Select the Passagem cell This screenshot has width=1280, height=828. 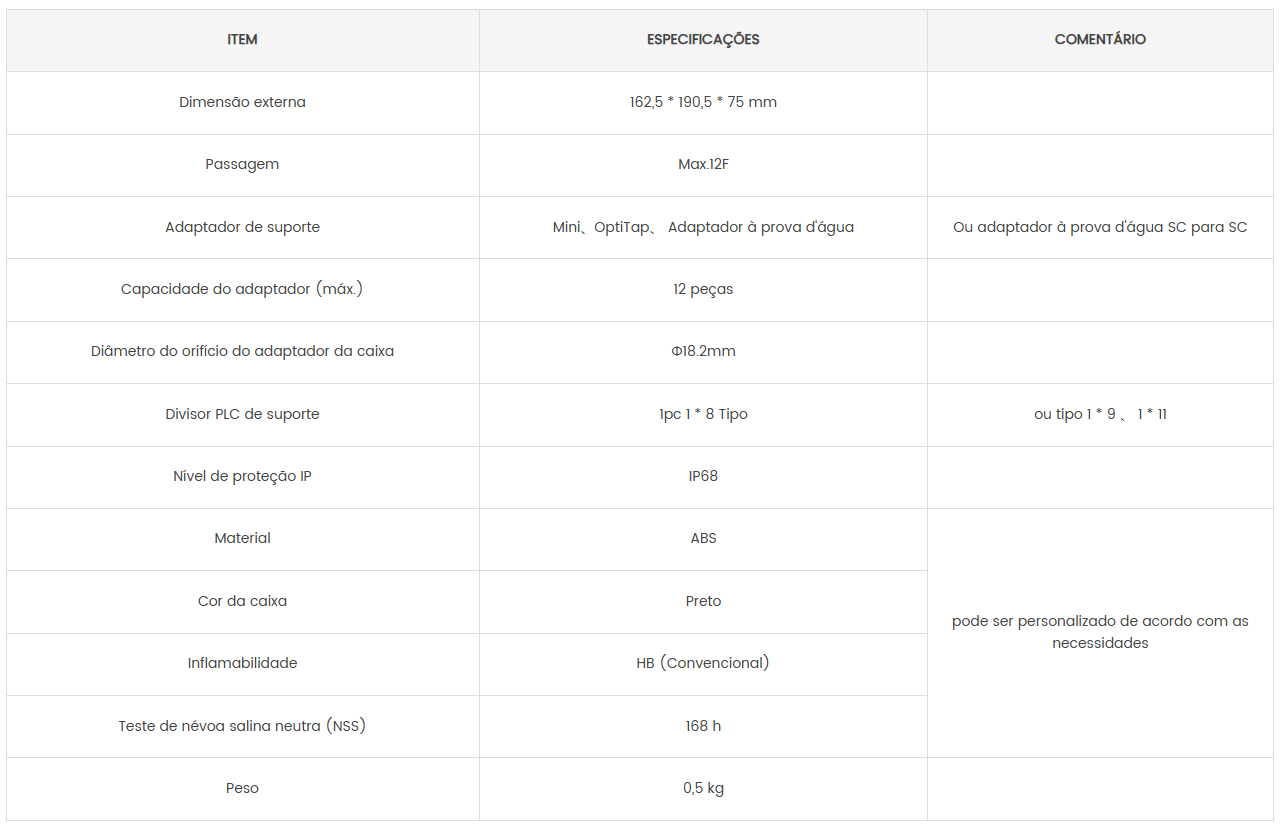(242, 164)
